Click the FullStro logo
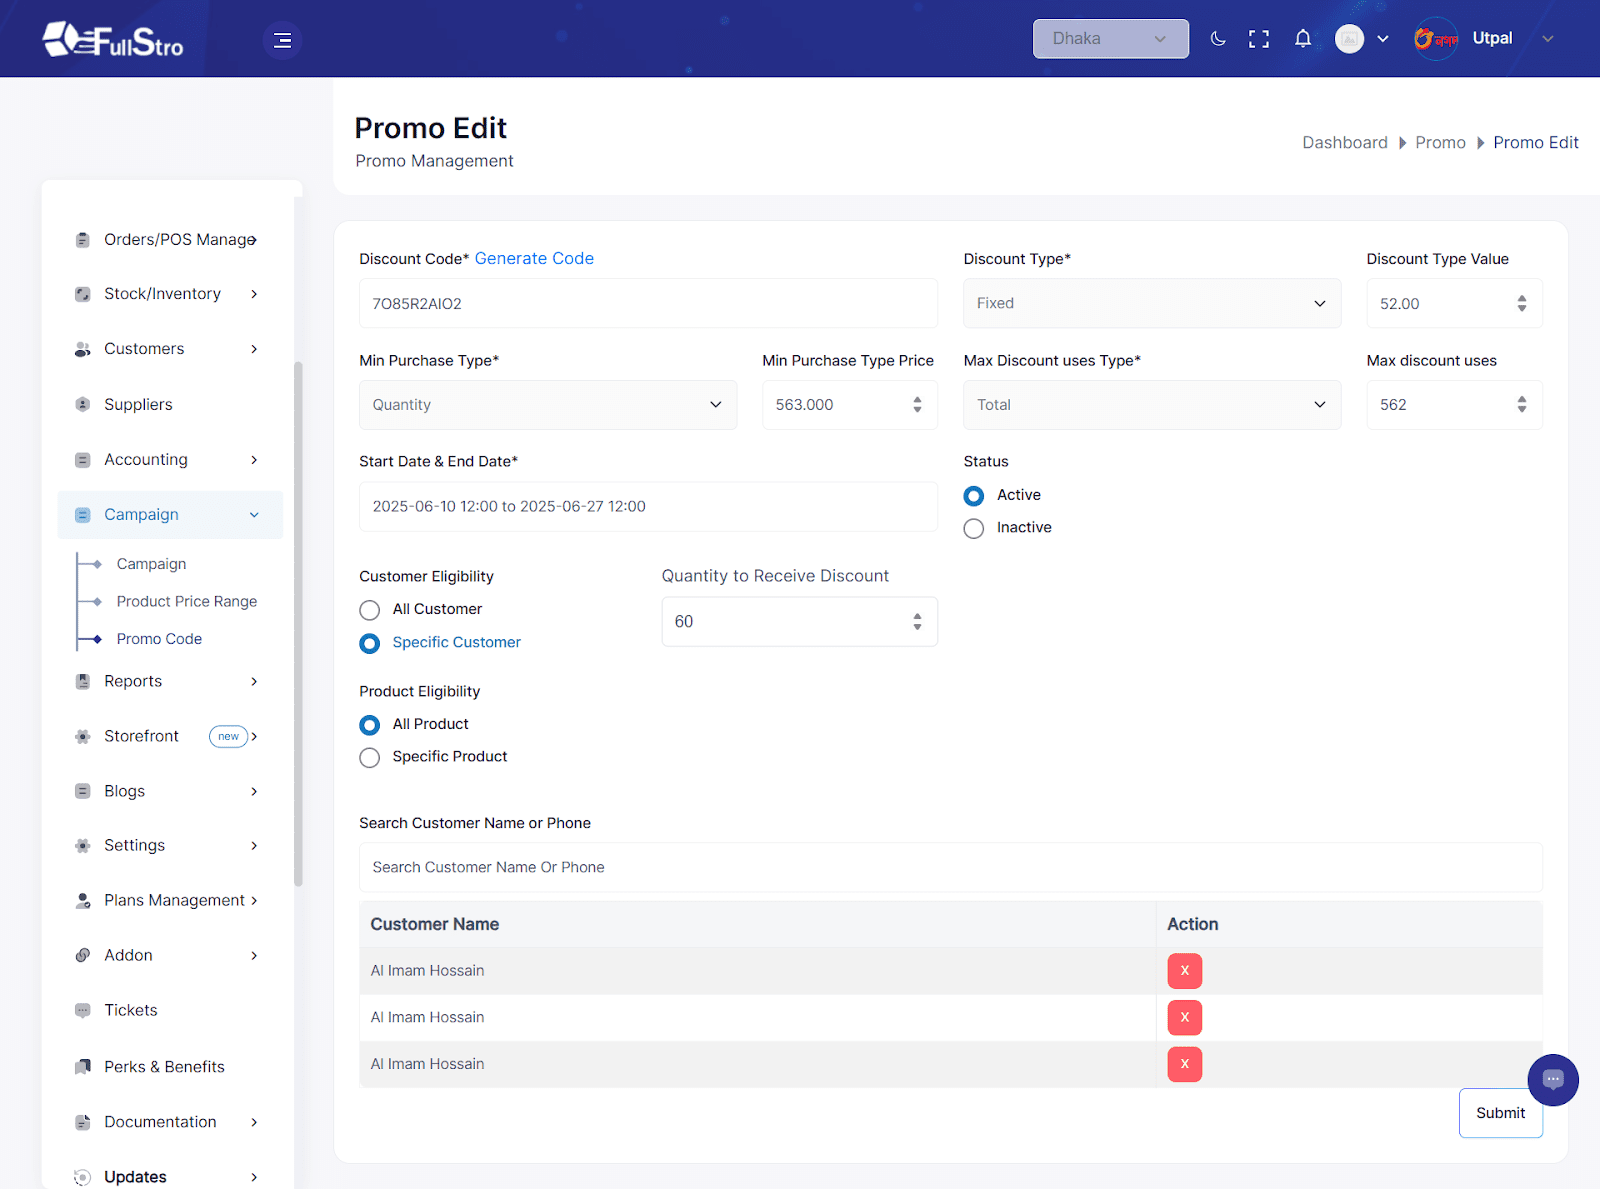This screenshot has height=1189, width=1600. coord(113,40)
